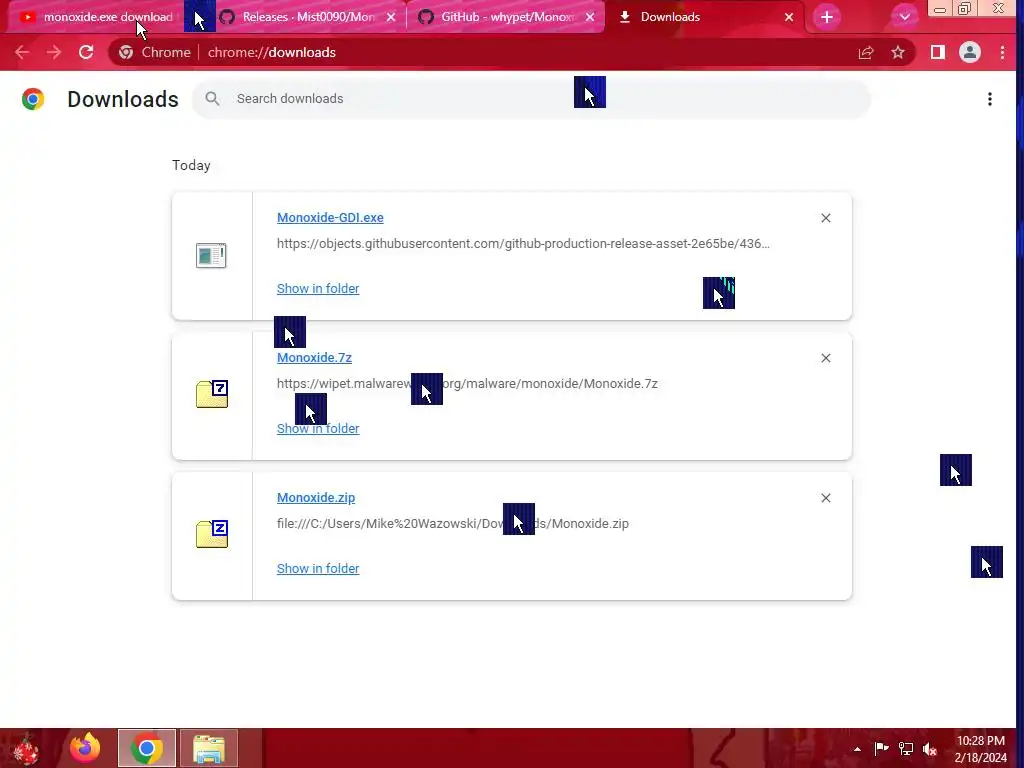Go back with the browser back arrow

[22, 52]
